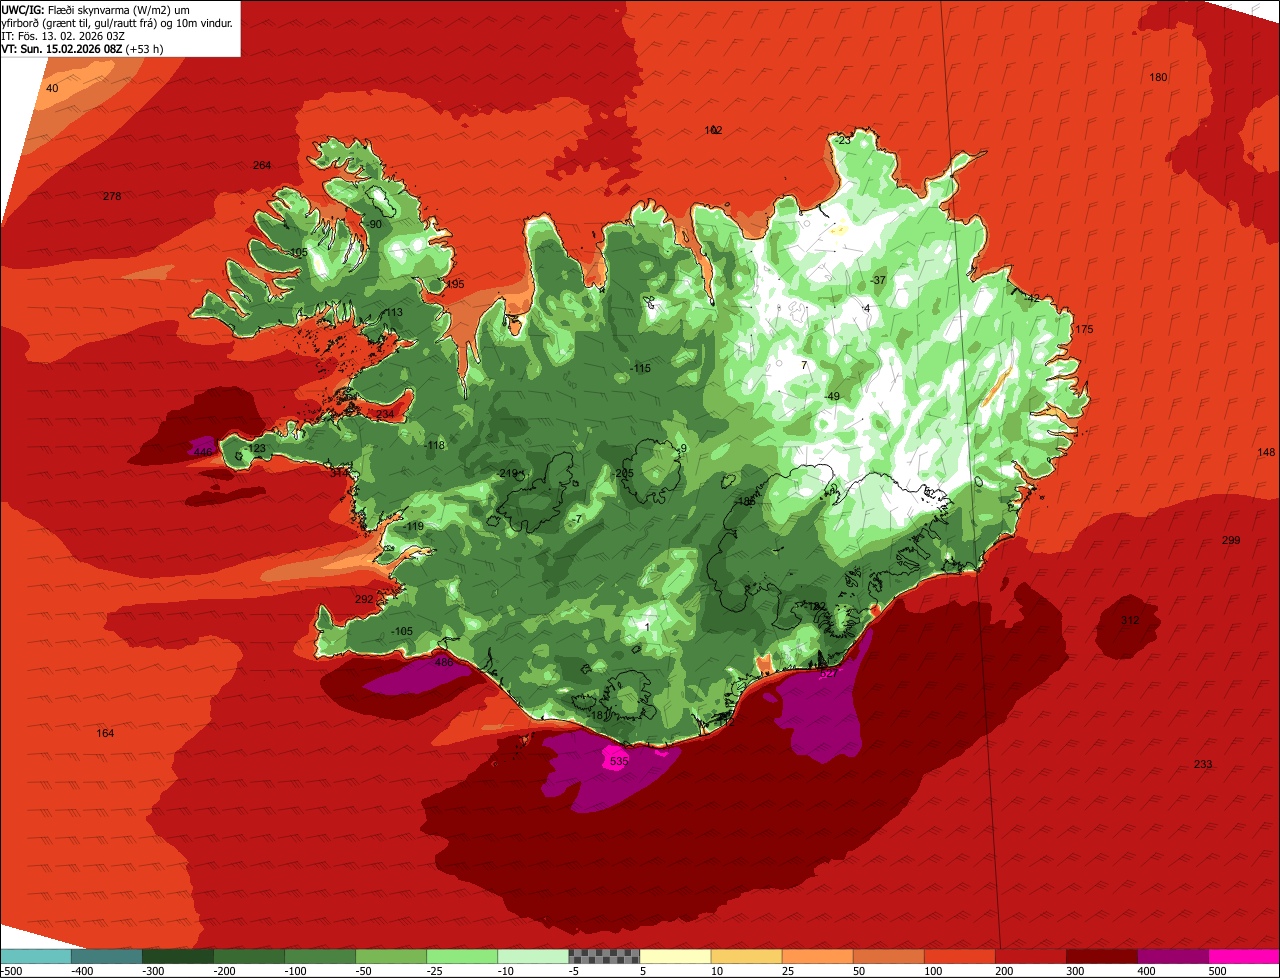The width and height of the screenshot is (1280, 978).
Task: Click the value 195 in Húnaflói bay
Action: [455, 284]
